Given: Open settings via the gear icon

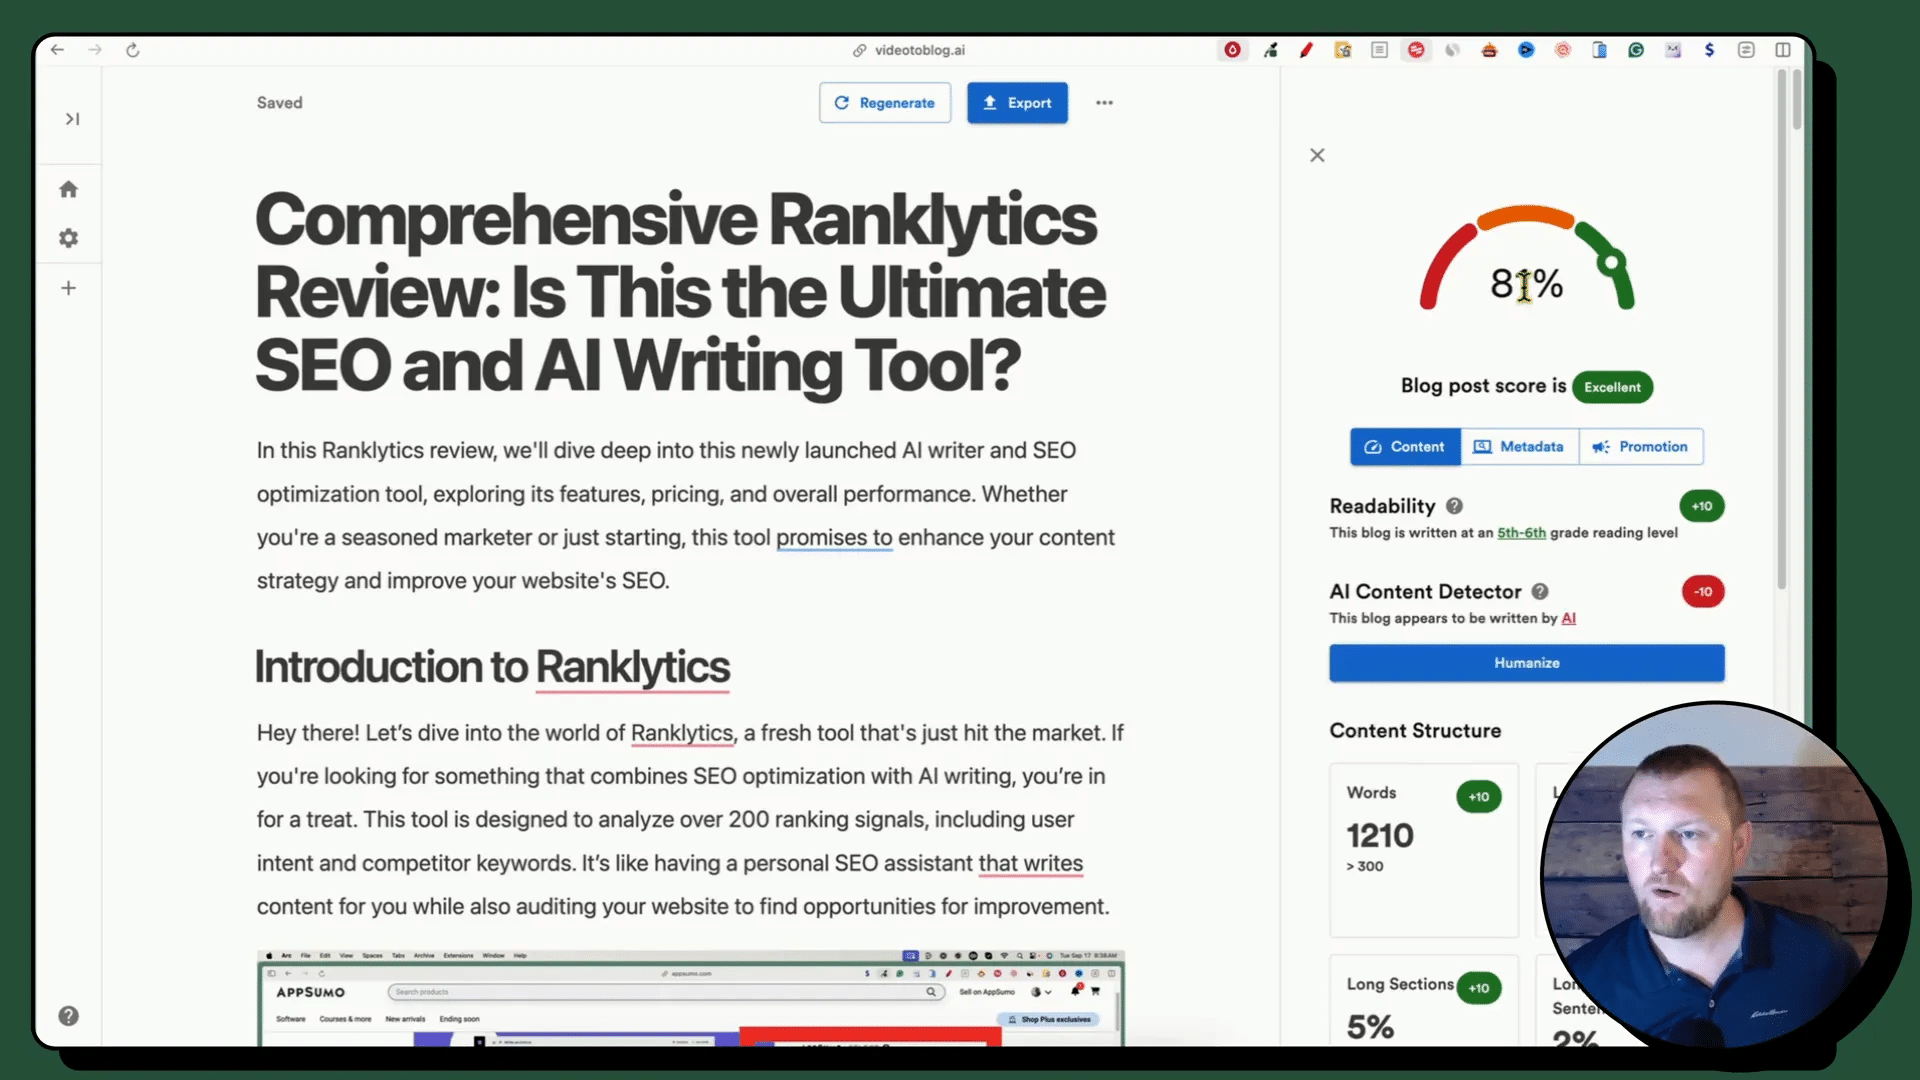Looking at the screenshot, I should tap(68, 238).
